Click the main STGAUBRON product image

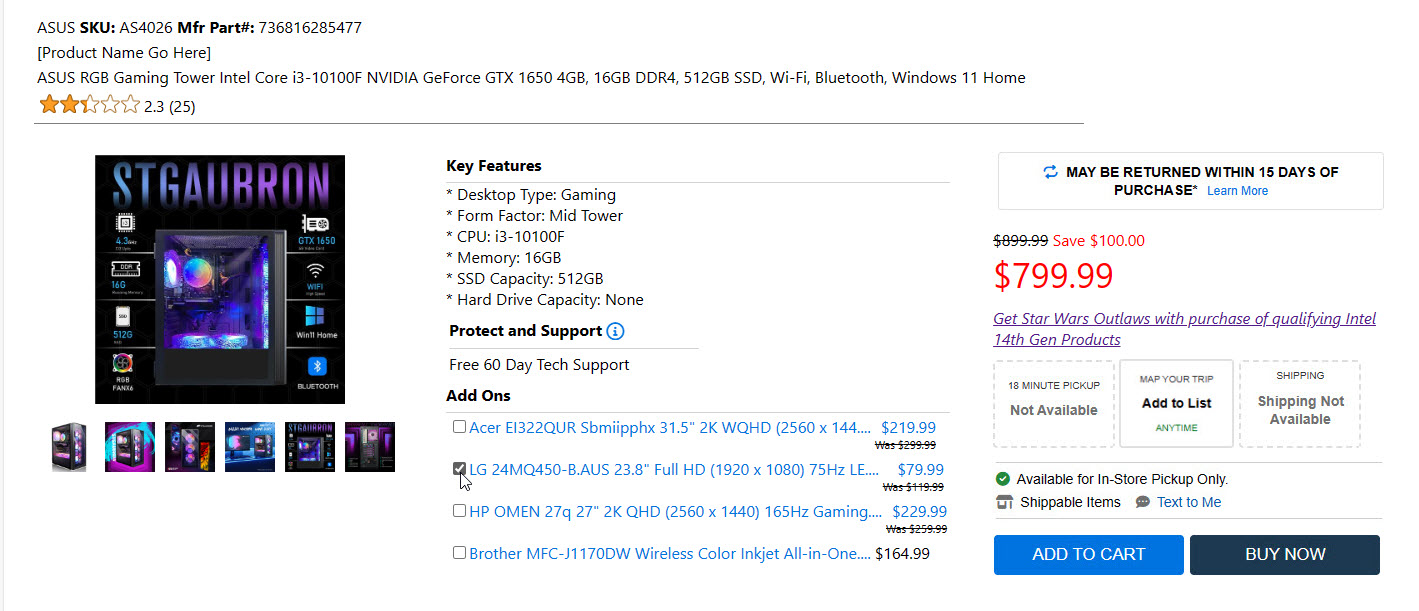(220, 279)
